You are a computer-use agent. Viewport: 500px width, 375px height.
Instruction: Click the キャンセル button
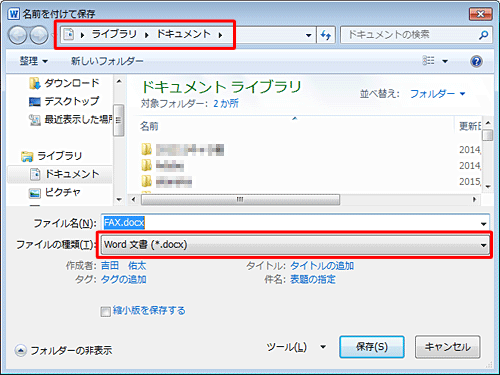pyautogui.click(x=447, y=347)
